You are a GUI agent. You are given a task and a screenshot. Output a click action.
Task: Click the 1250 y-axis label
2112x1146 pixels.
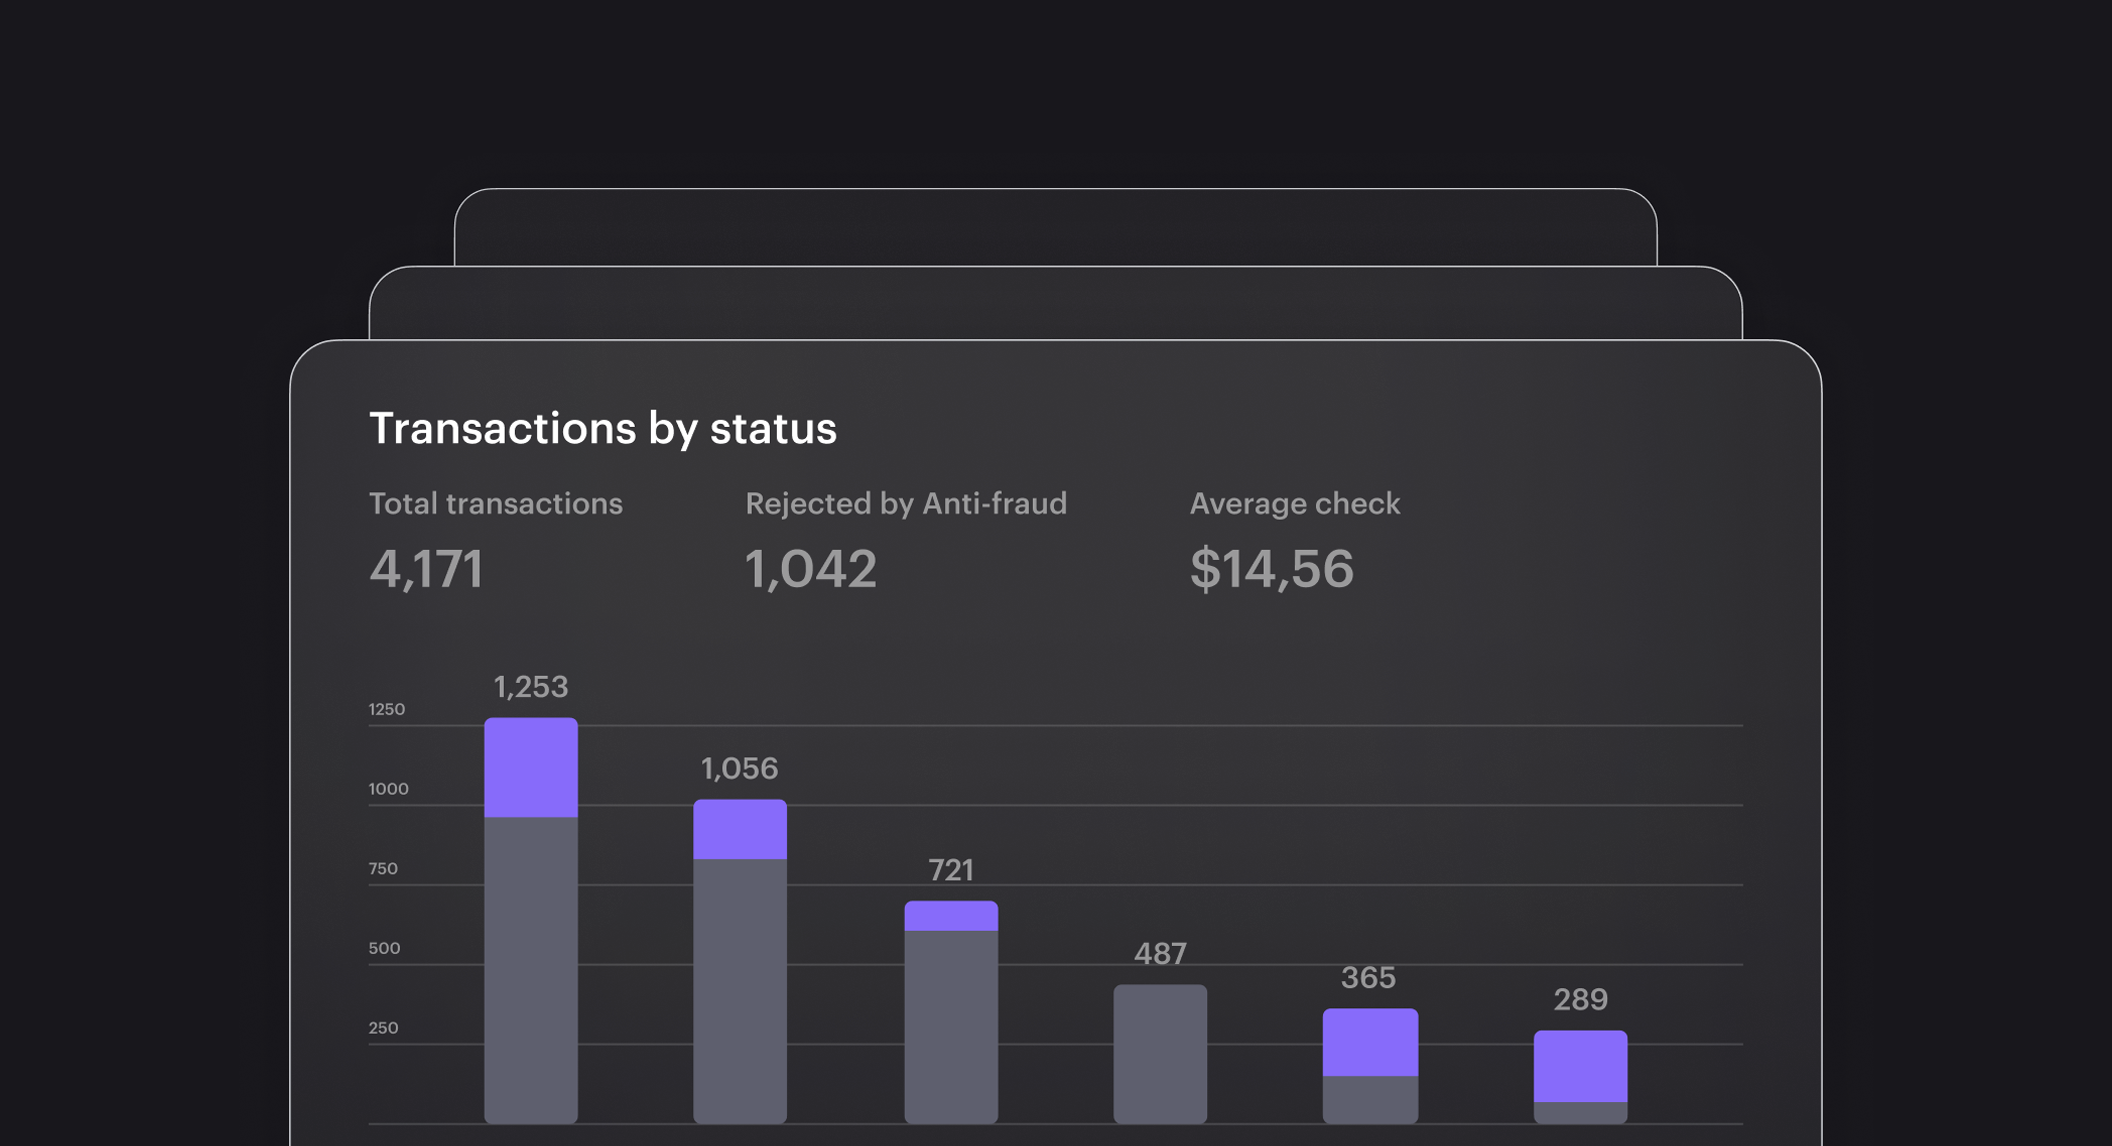tap(387, 709)
